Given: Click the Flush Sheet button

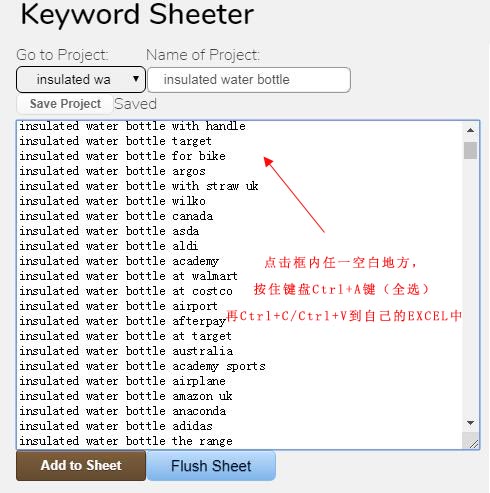Looking at the screenshot, I should (211, 466).
